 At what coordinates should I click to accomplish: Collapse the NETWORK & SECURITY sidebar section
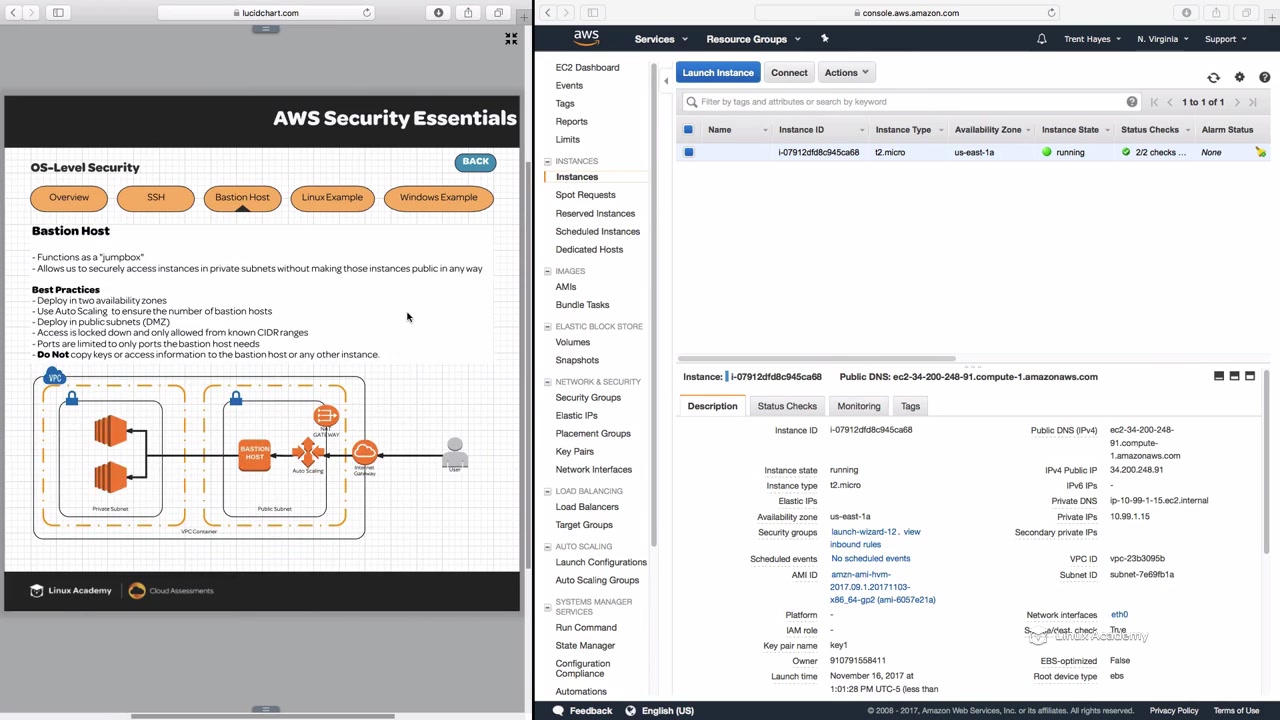(x=547, y=382)
